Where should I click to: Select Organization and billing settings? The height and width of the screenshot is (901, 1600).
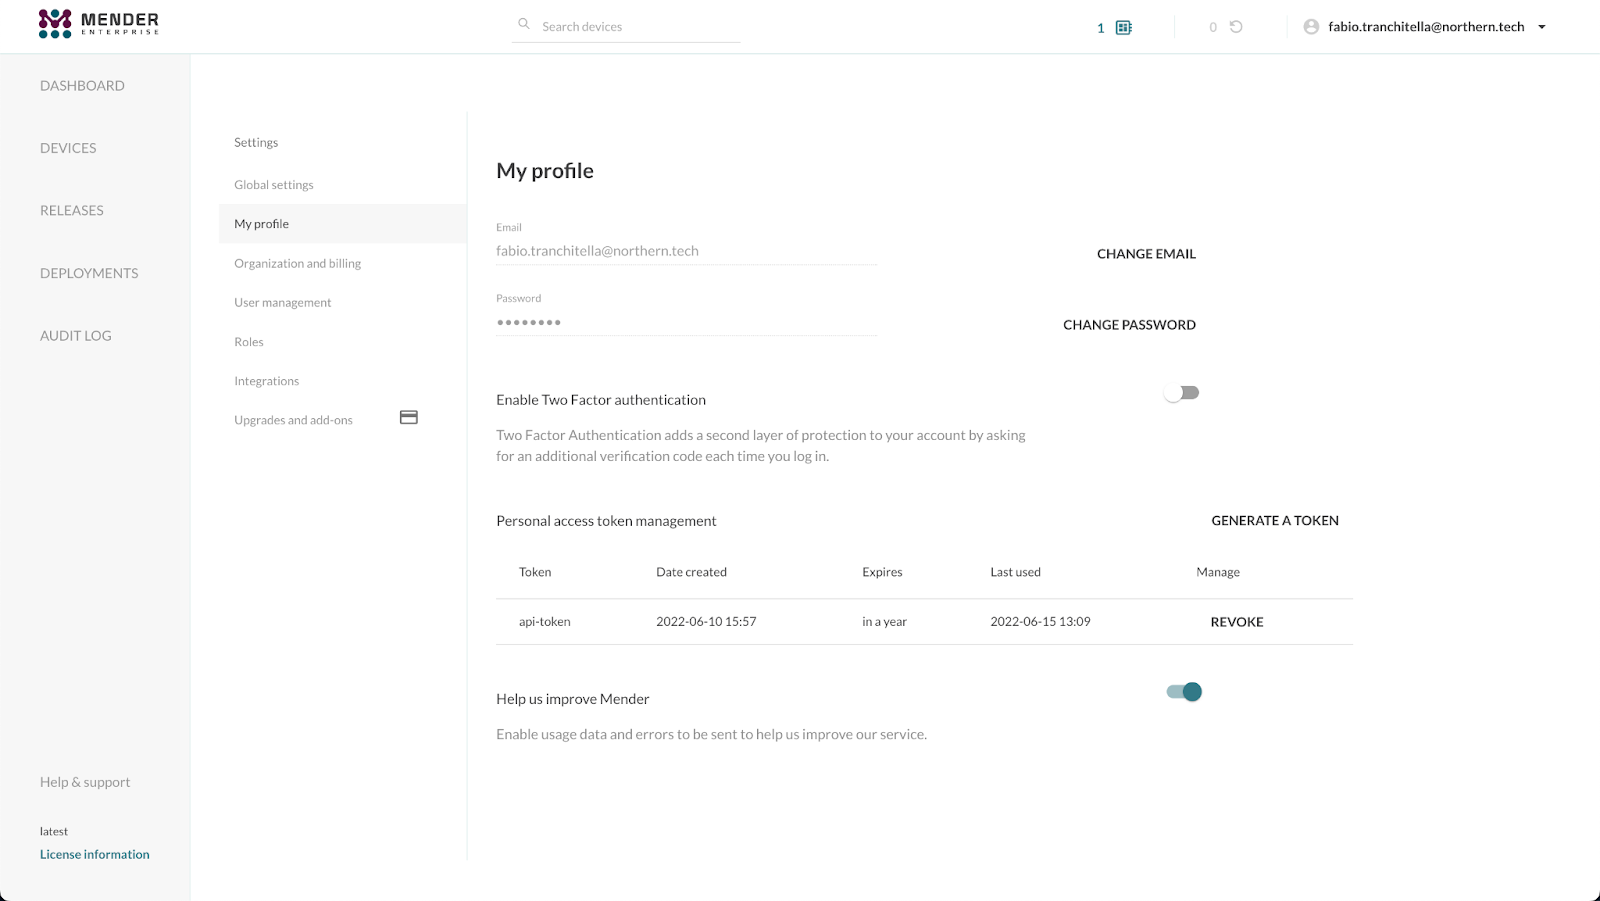[x=297, y=262]
